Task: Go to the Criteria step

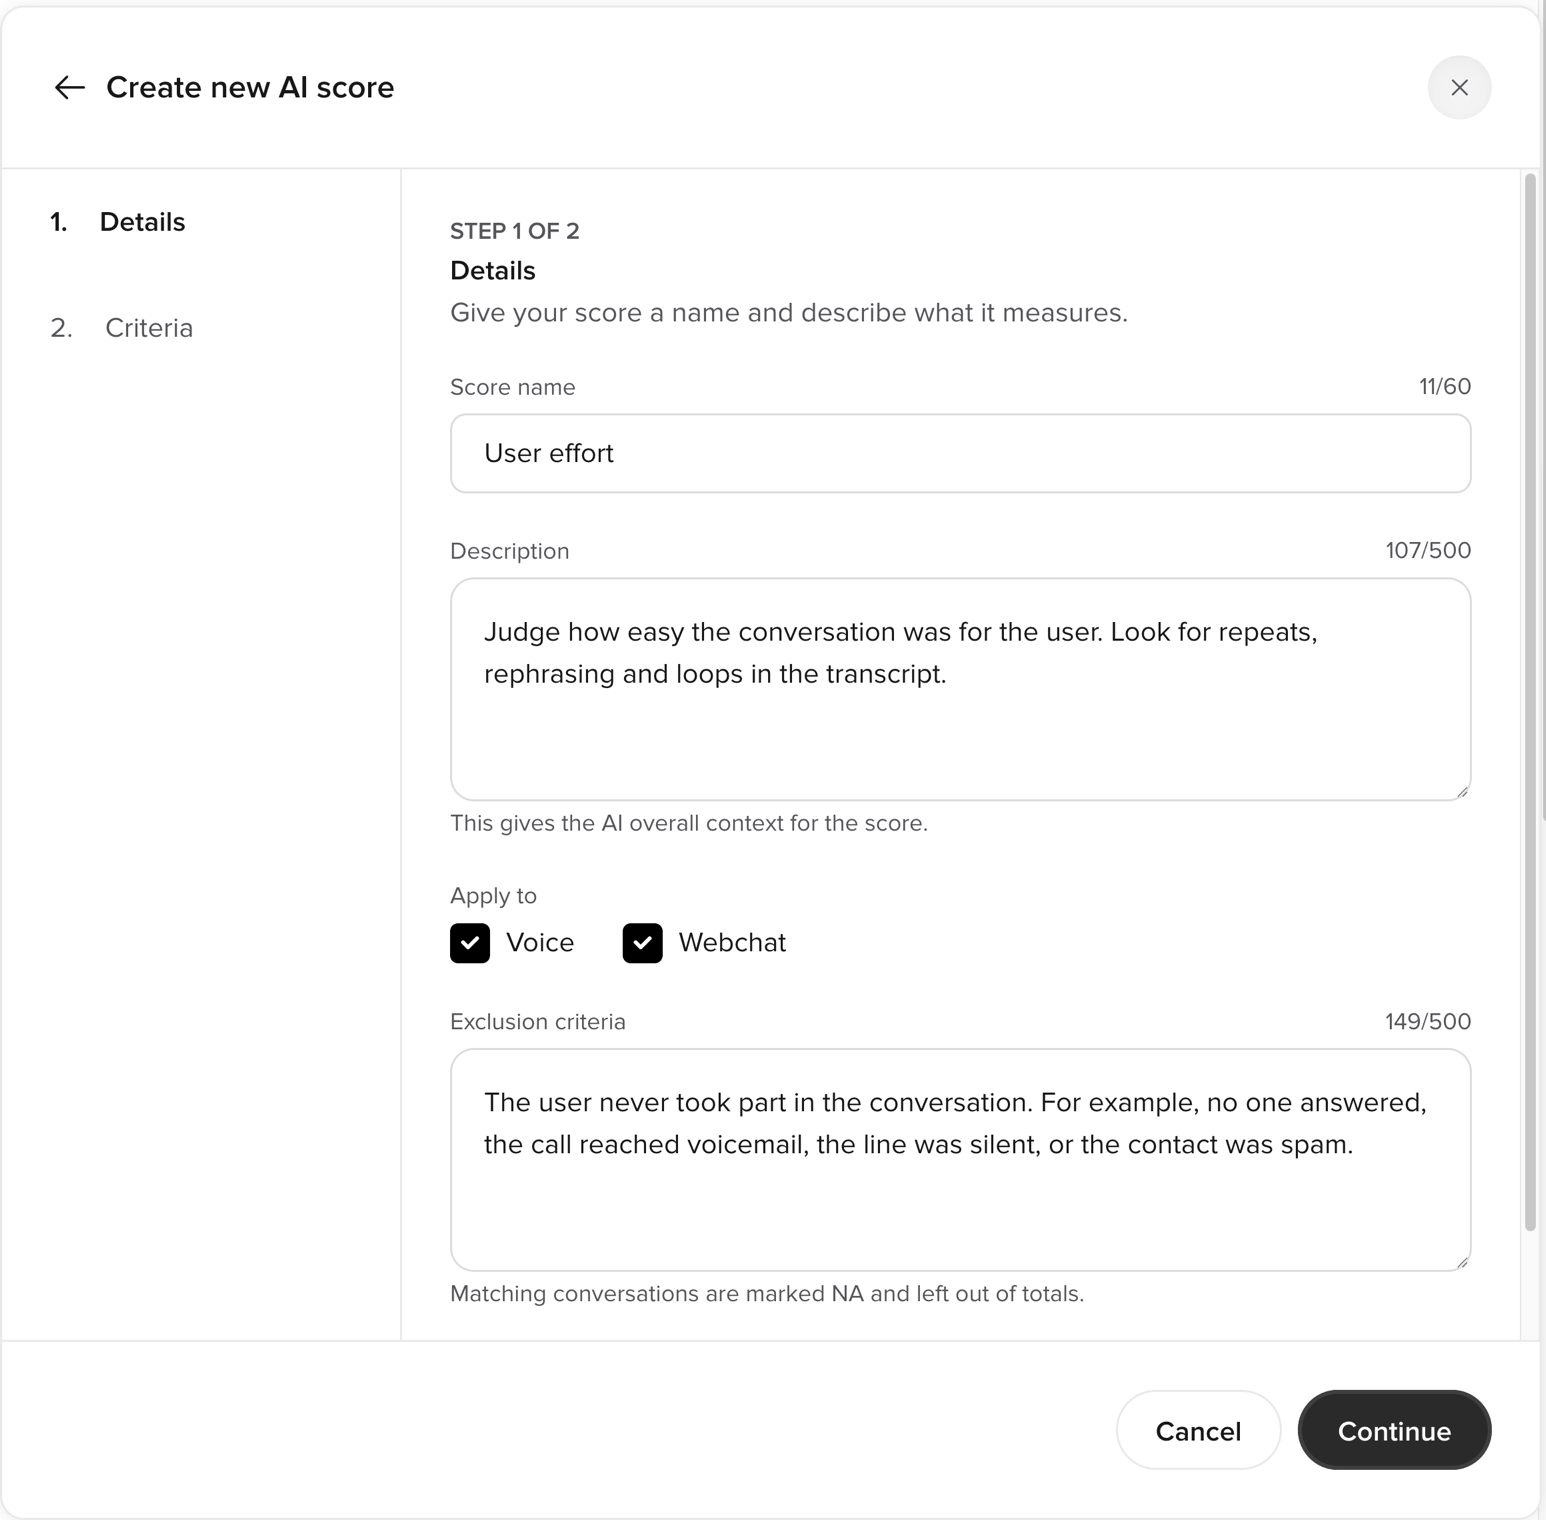Action: pyautogui.click(x=122, y=328)
